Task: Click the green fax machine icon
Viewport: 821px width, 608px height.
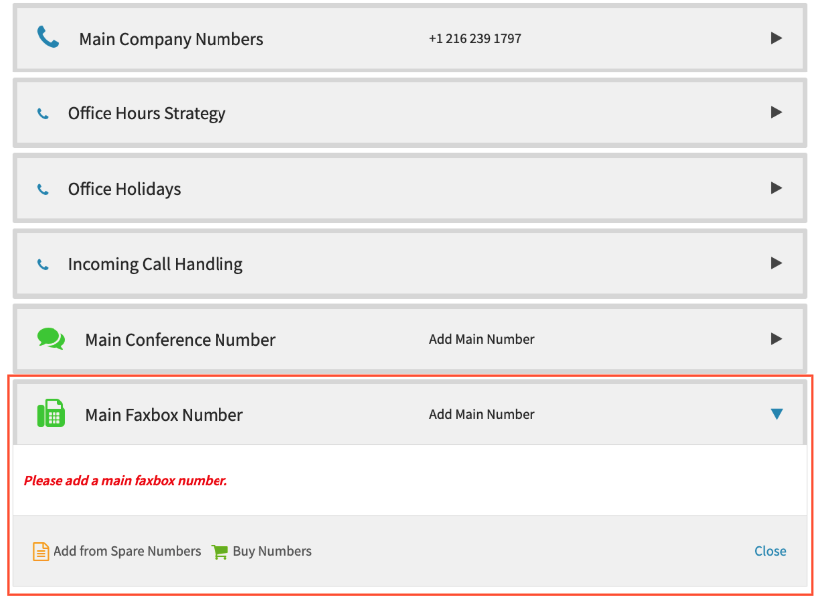Action: point(51,413)
